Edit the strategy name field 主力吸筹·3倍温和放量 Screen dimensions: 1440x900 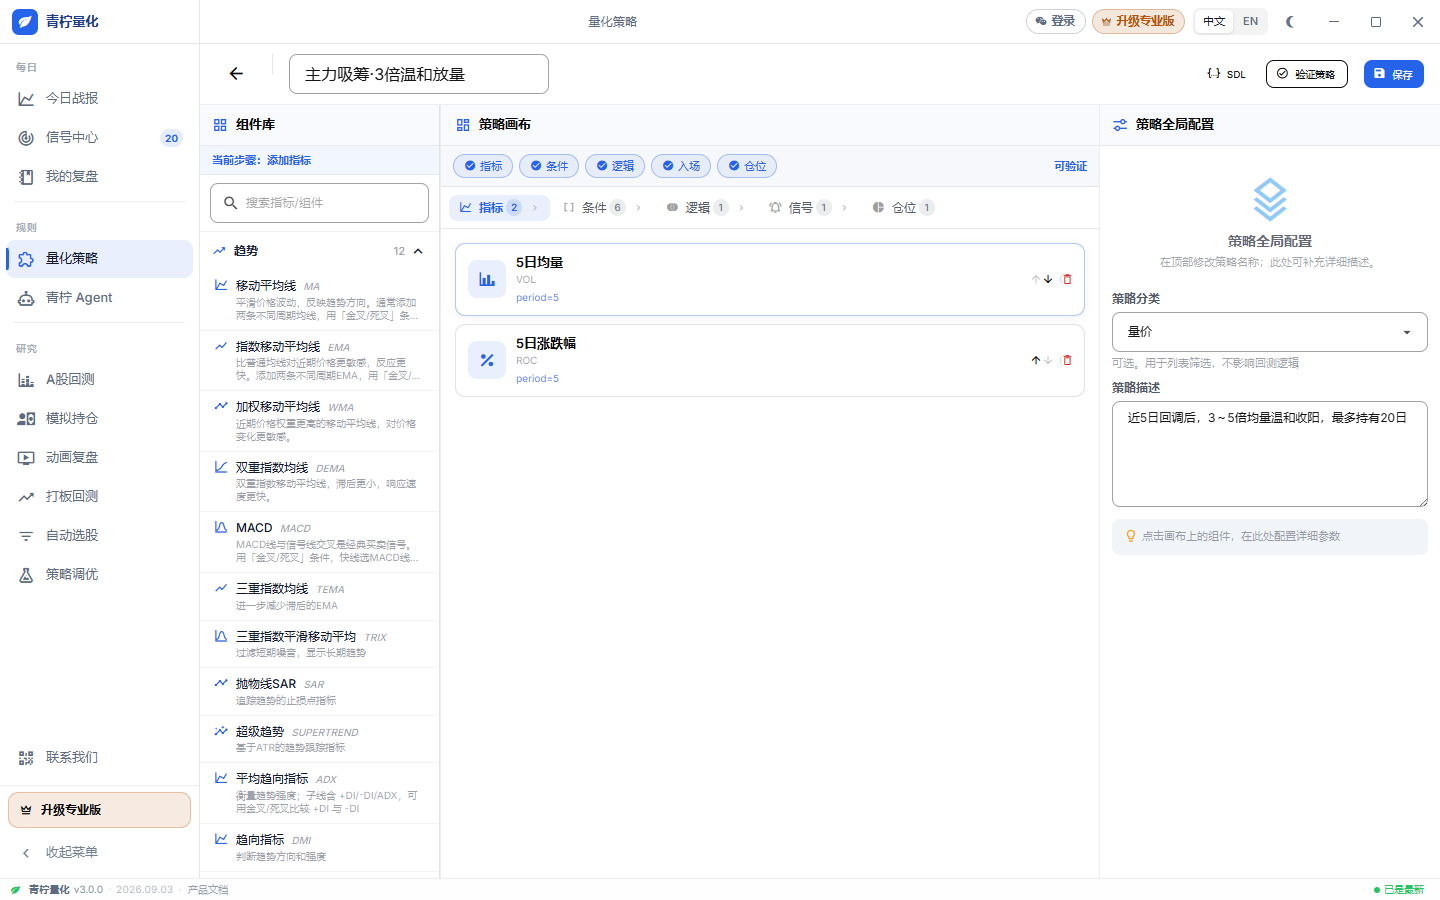click(418, 74)
